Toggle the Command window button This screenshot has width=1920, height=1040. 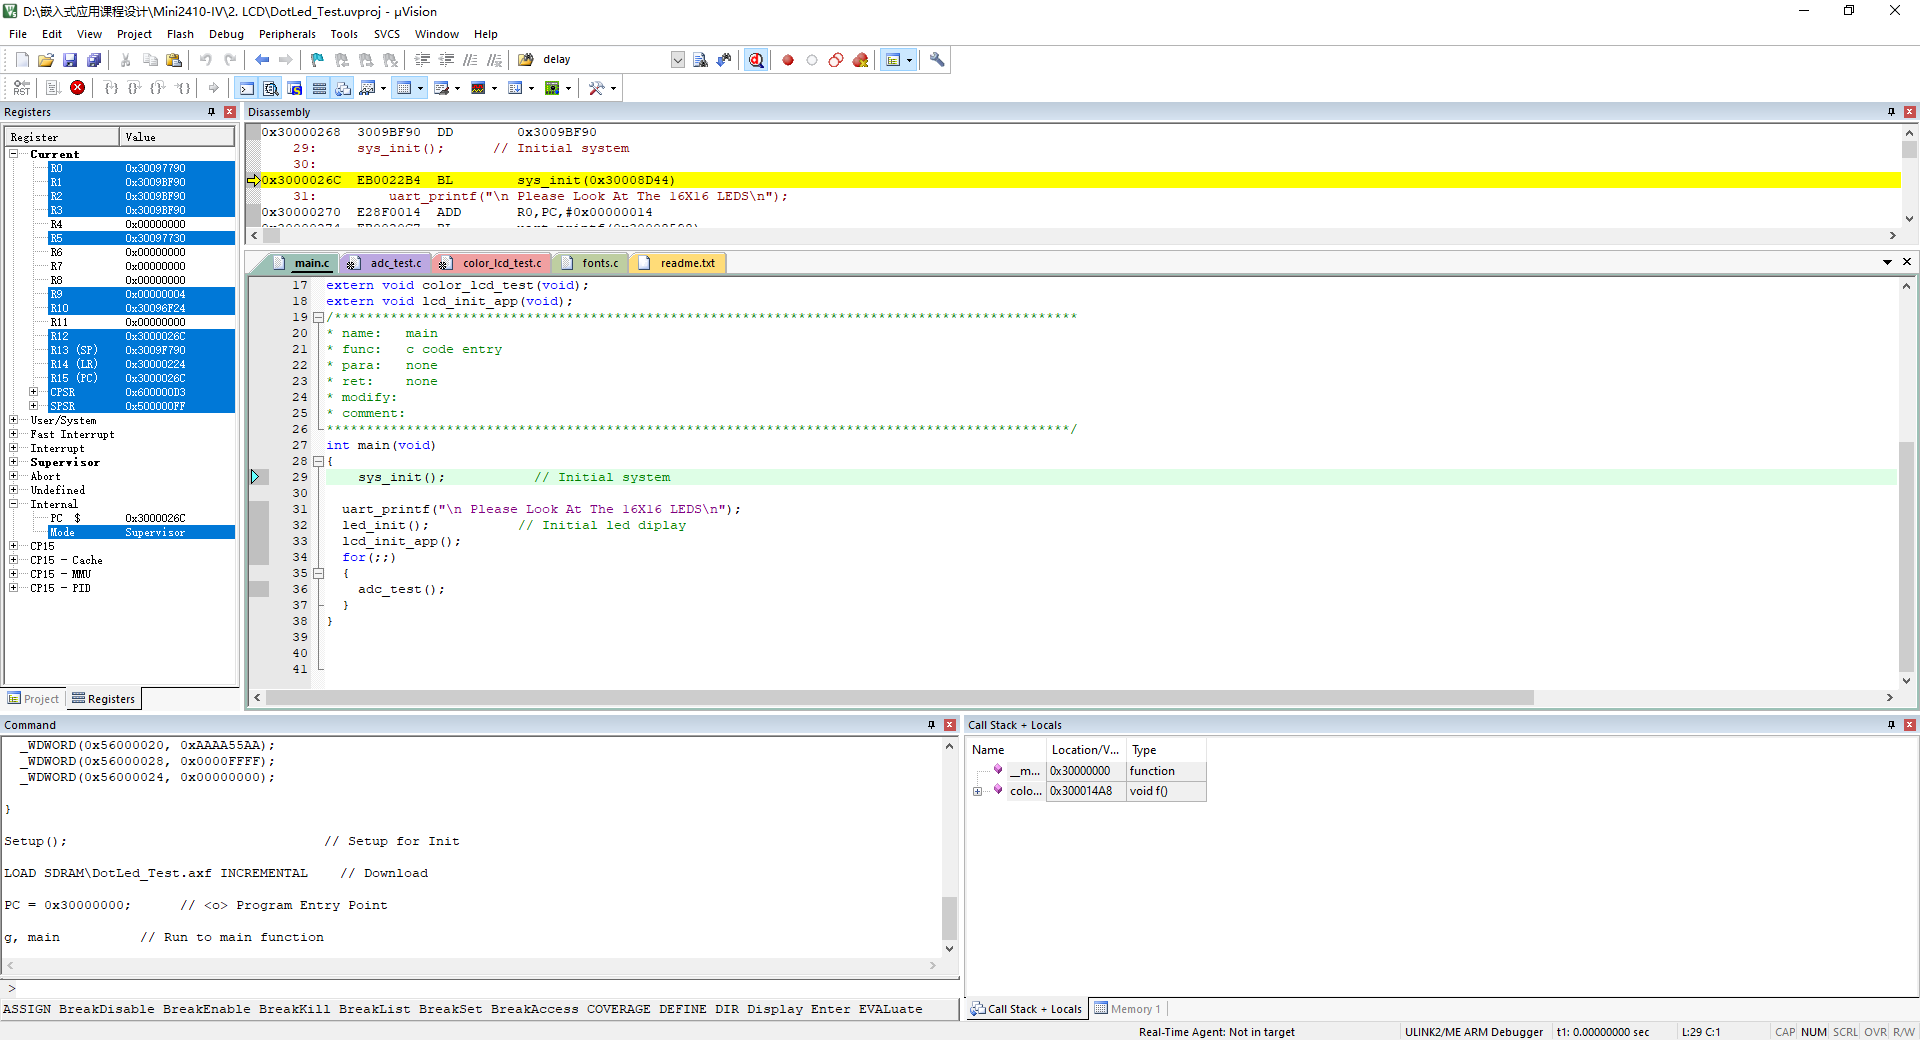coord(247,88)
